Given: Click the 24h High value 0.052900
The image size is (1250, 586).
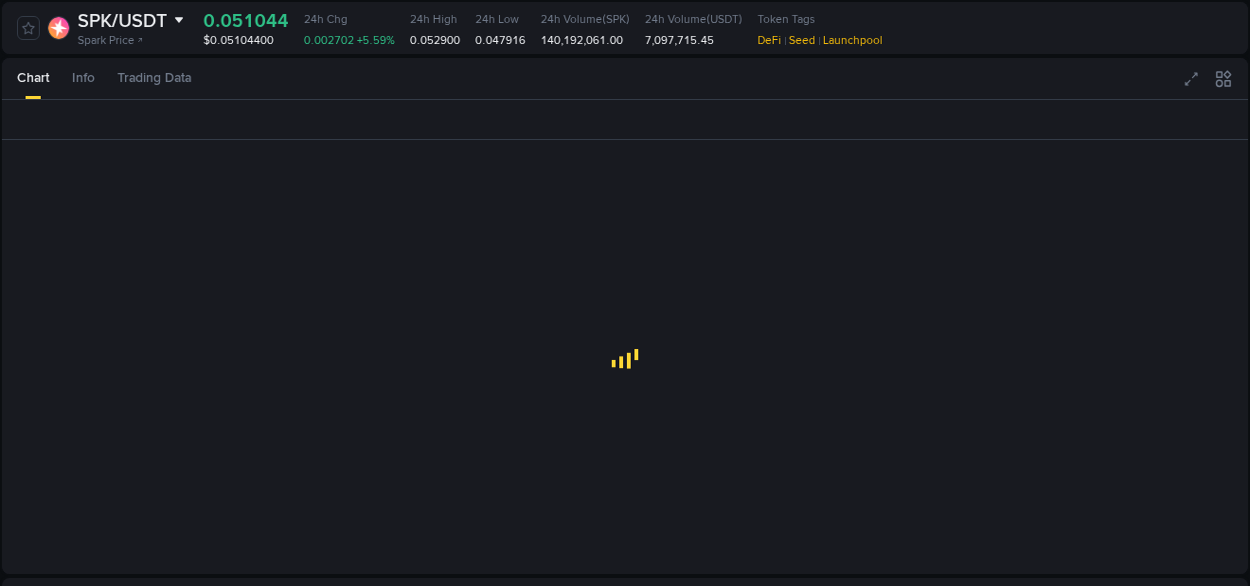Looking at the screenshot, I should coord(434,40).
